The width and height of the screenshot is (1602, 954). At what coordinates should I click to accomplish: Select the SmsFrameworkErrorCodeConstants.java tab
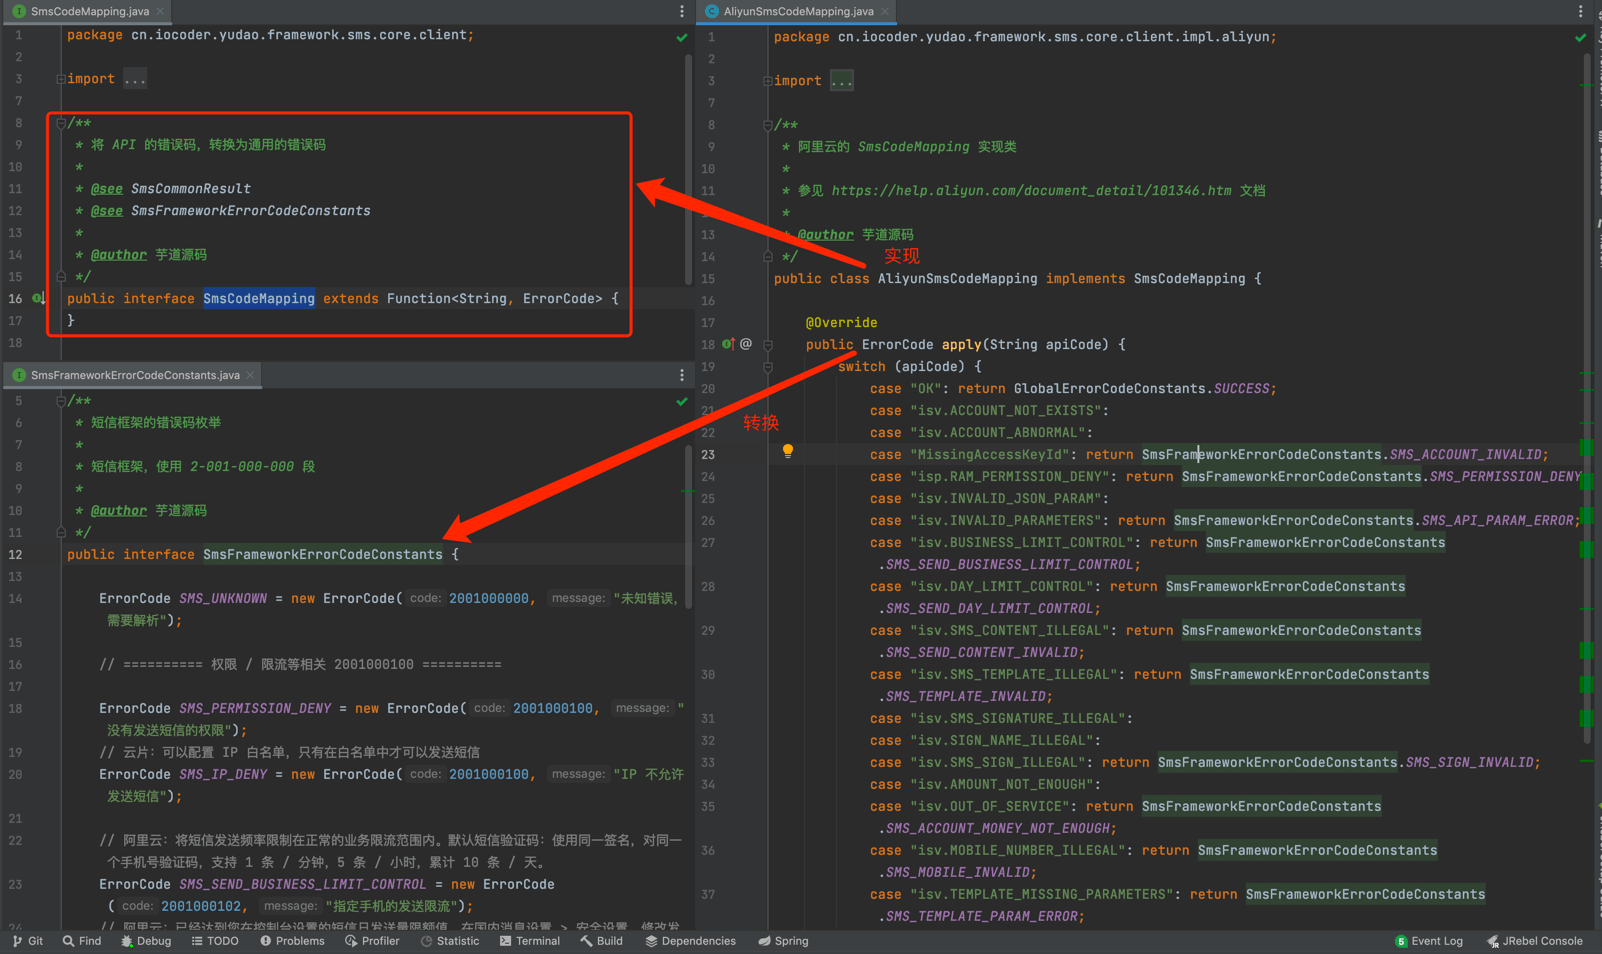(134, 375)
